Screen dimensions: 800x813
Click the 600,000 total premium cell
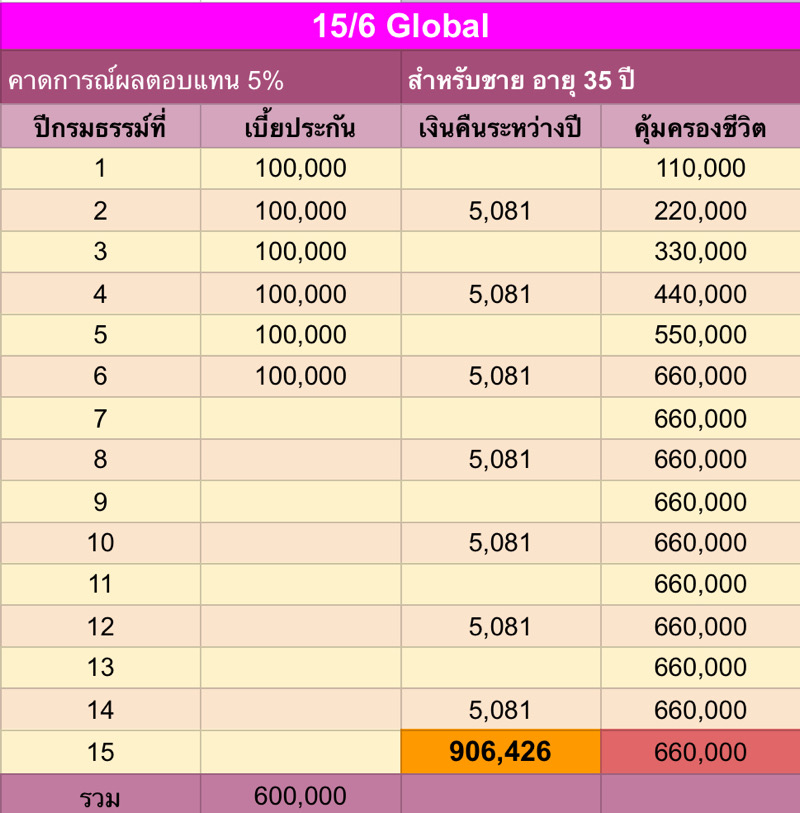(x=300, y=795)
